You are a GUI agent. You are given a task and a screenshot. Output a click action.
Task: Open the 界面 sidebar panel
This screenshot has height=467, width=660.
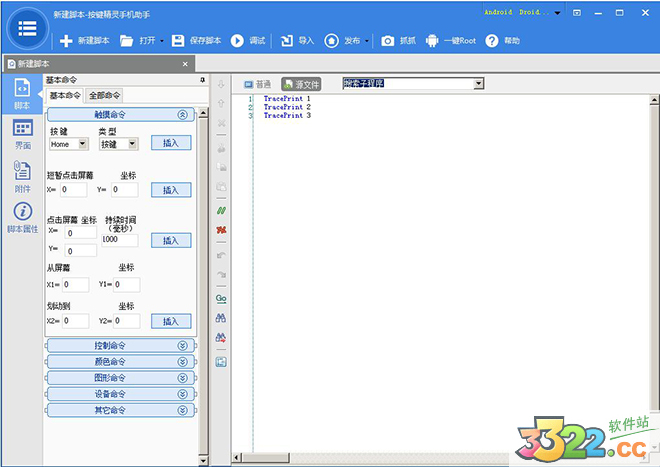[x=22, y=134]
